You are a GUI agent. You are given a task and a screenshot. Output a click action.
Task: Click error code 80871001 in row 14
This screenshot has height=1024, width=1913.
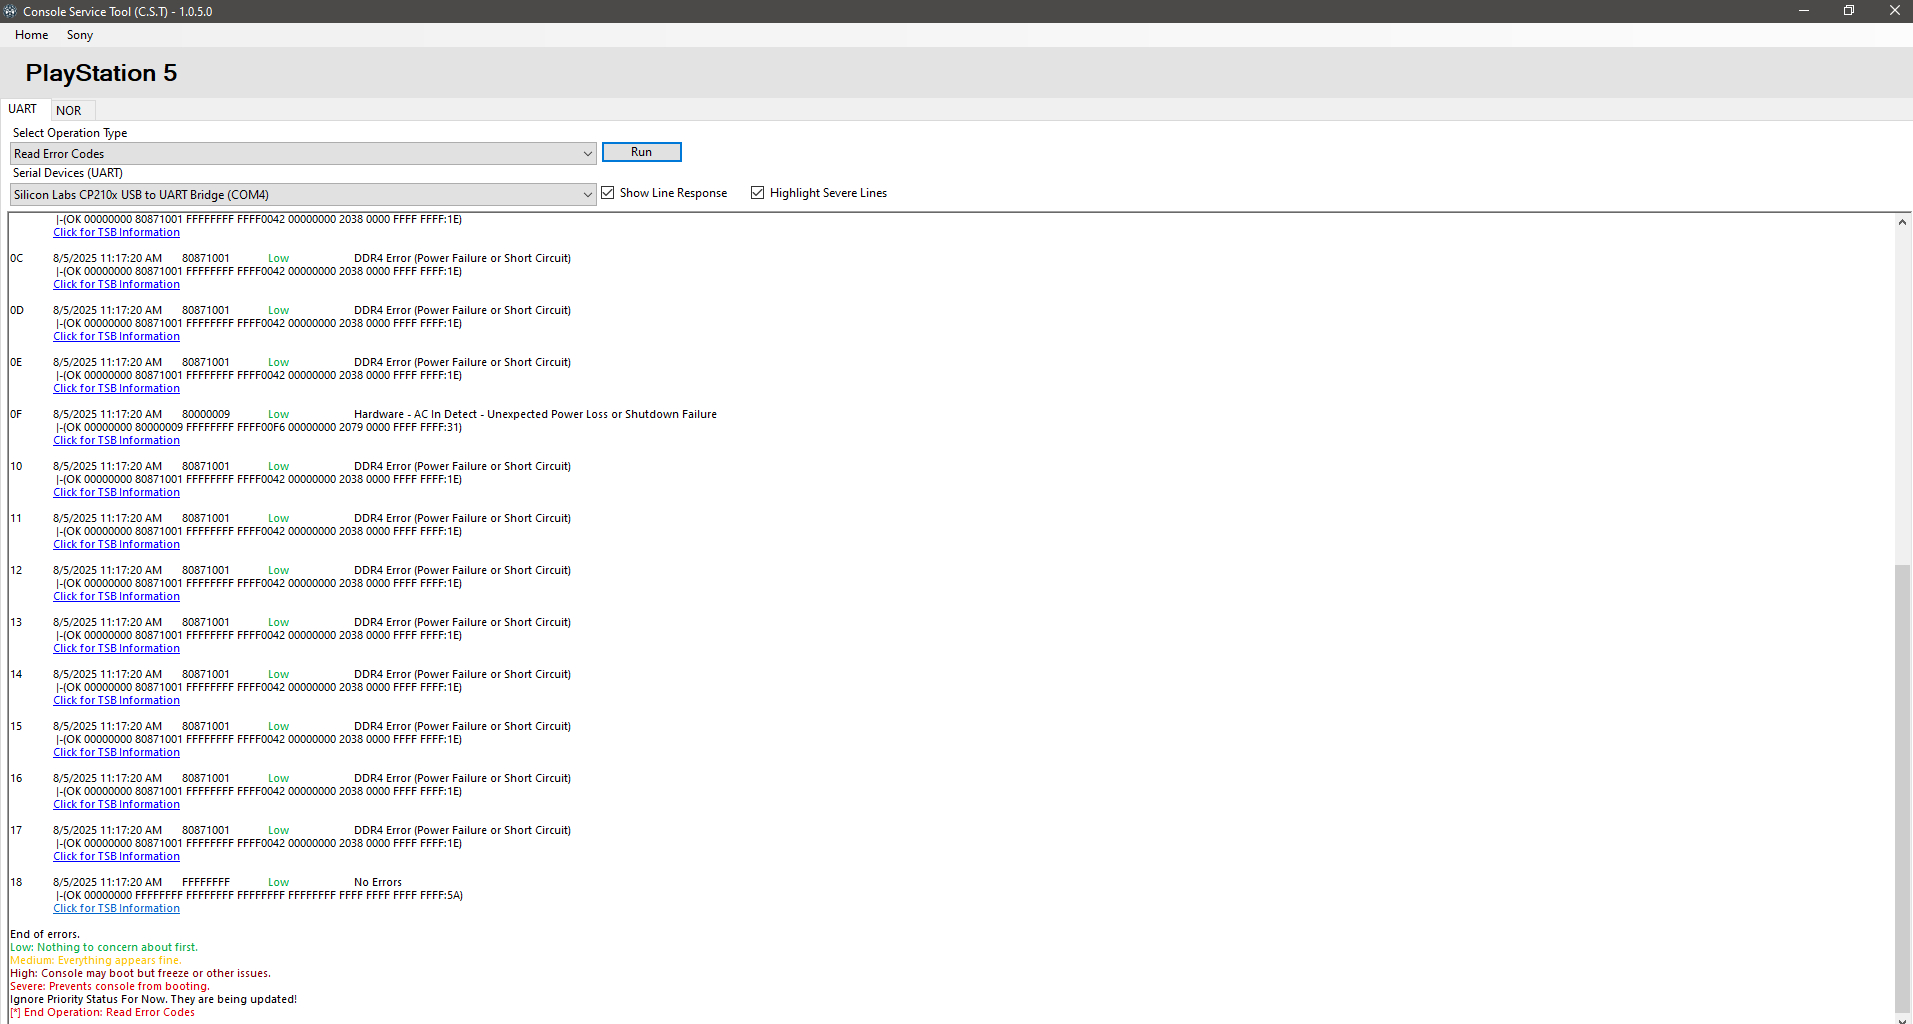[x=206, y=675]
